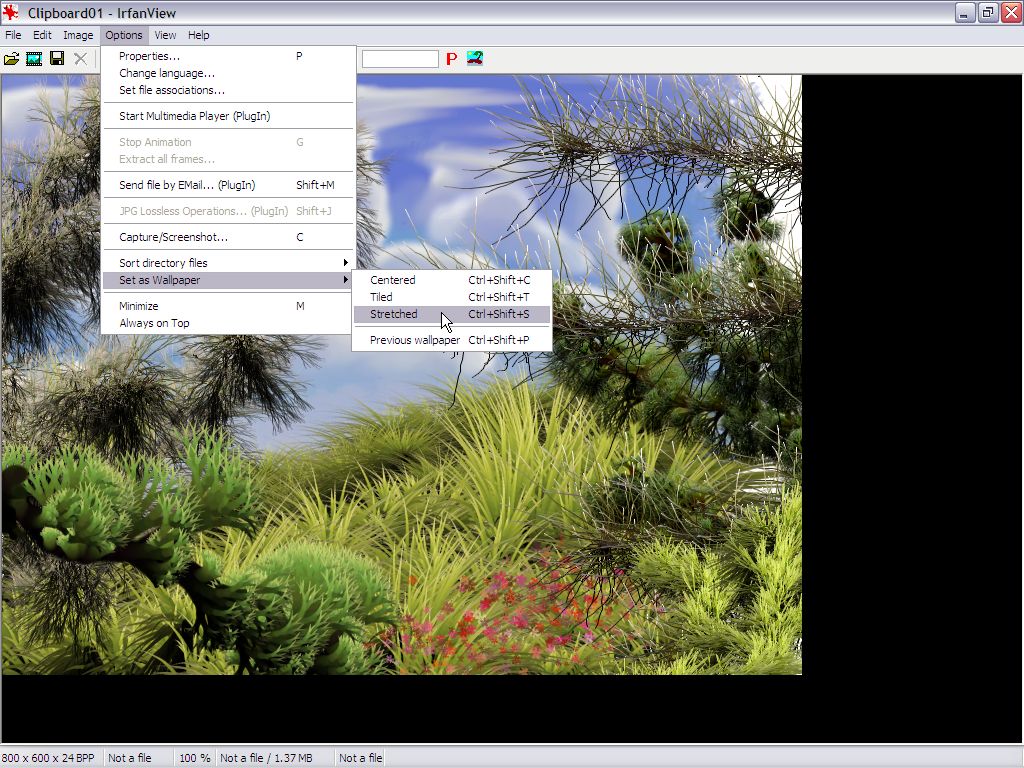Click the Delete X toolbar icon

click(80, 59)
